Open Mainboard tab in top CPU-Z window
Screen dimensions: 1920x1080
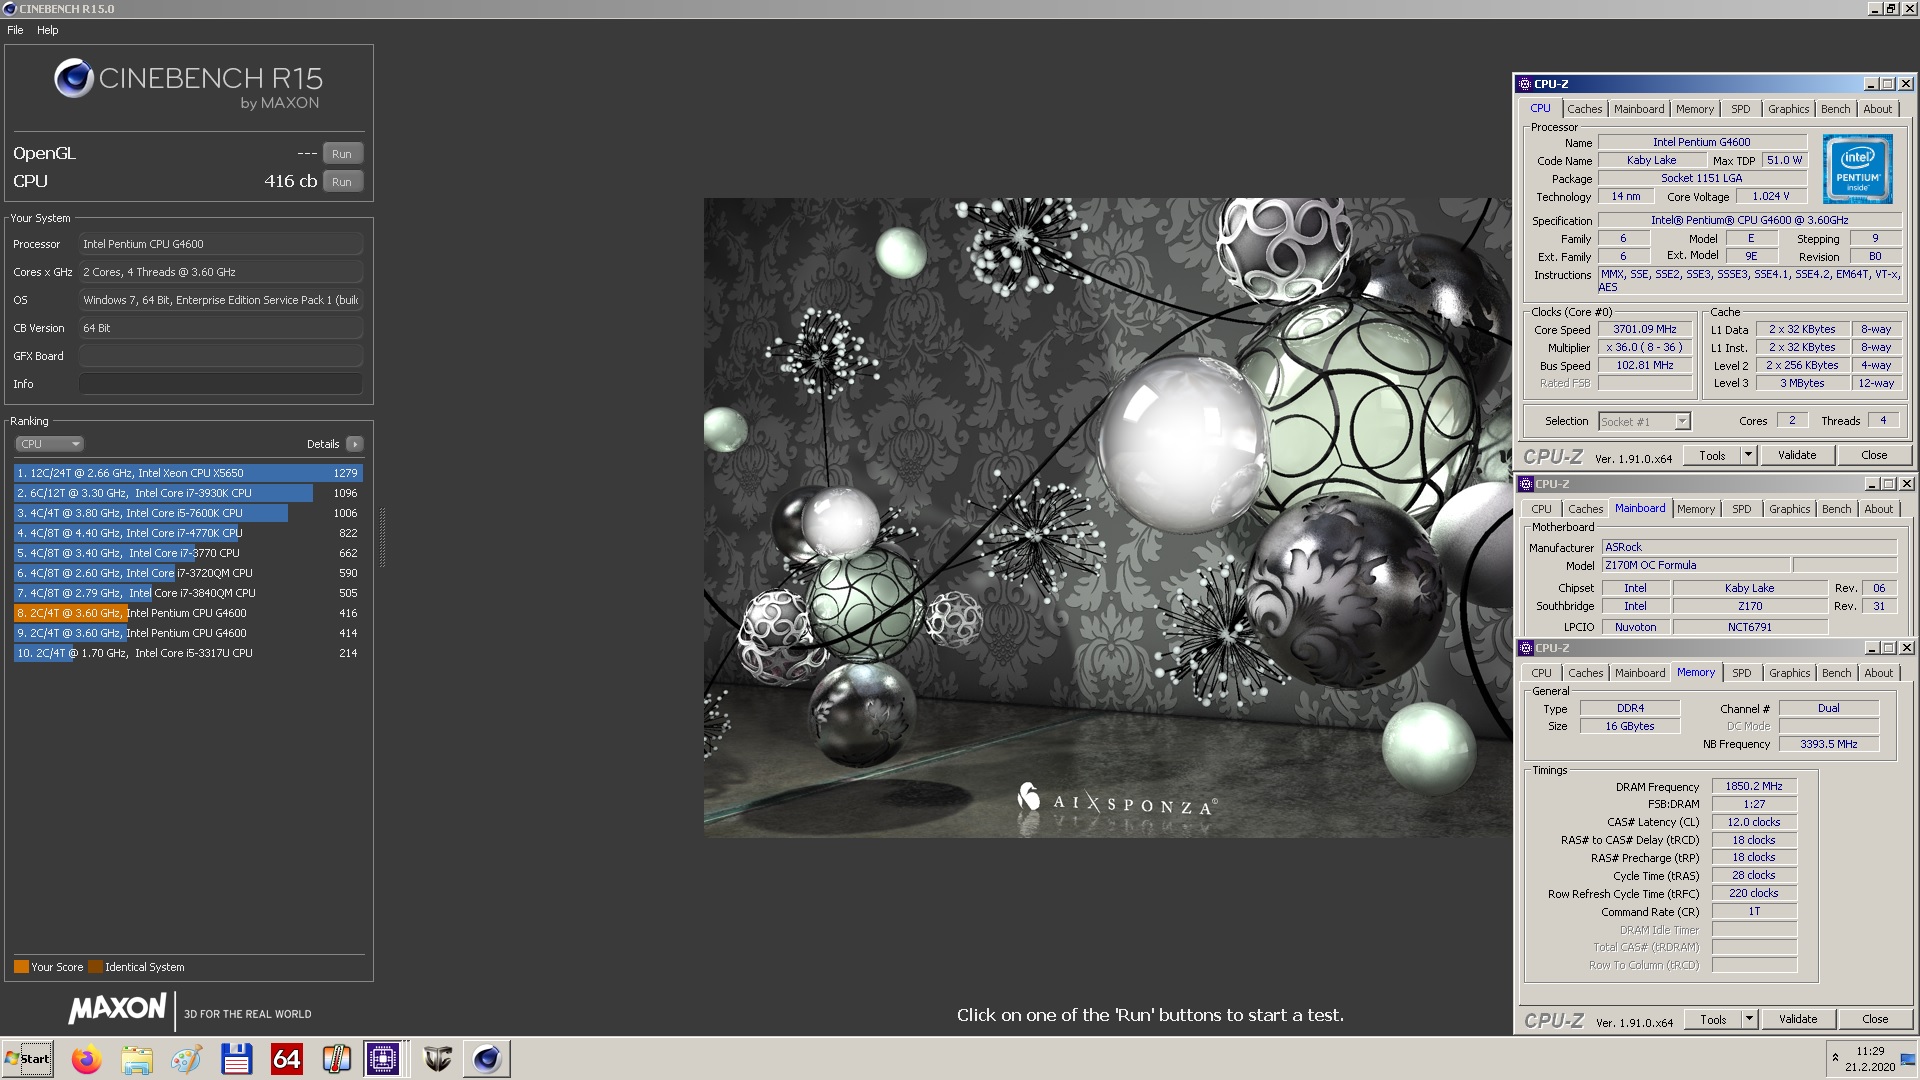coord(1639,109)
